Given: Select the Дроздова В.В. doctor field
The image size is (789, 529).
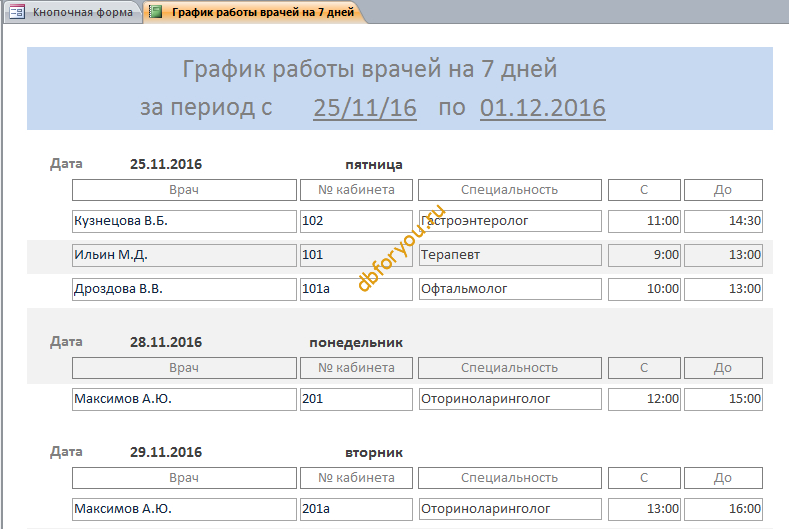Looking at the screenshot, I should click(x=184, y=289).
